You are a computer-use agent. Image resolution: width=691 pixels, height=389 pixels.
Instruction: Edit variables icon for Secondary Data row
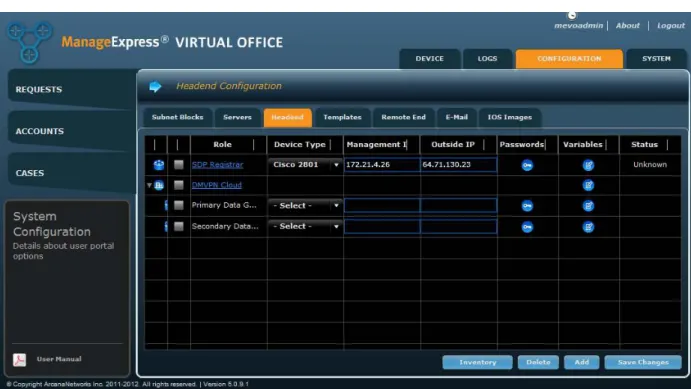588,227
